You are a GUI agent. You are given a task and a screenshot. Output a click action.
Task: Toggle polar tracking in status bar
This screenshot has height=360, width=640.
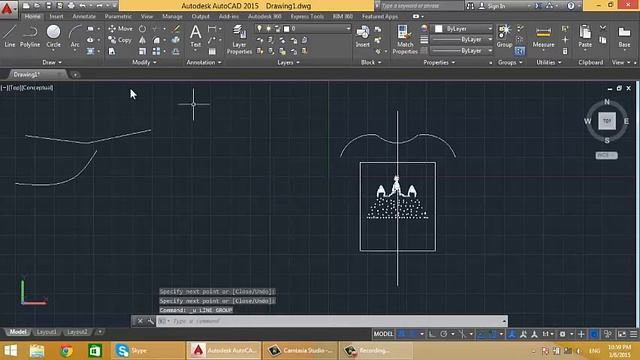pos(443,334)
